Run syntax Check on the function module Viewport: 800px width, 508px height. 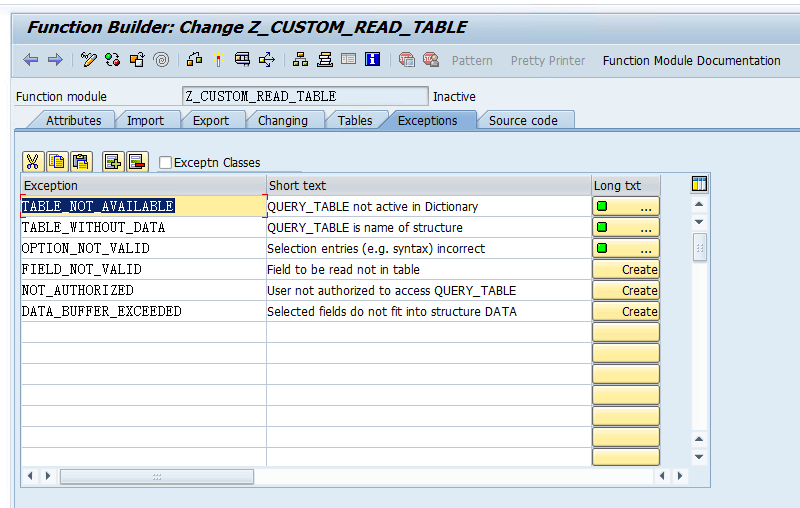click(194, 60)
